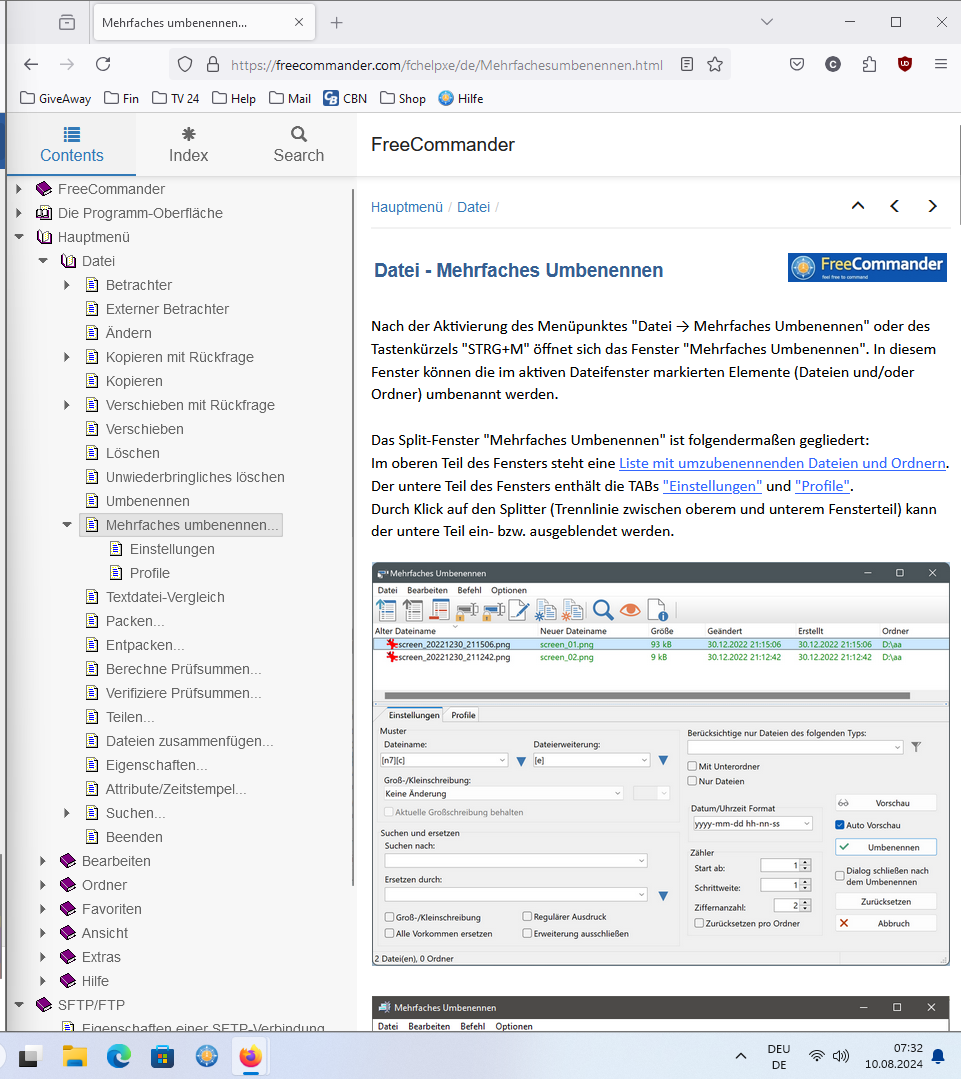The height and width of the screenshot is (1079, 961).
Task: Open Microsoft Store from taskbar
Action: pyautogui.click(x=162, y=1056)
